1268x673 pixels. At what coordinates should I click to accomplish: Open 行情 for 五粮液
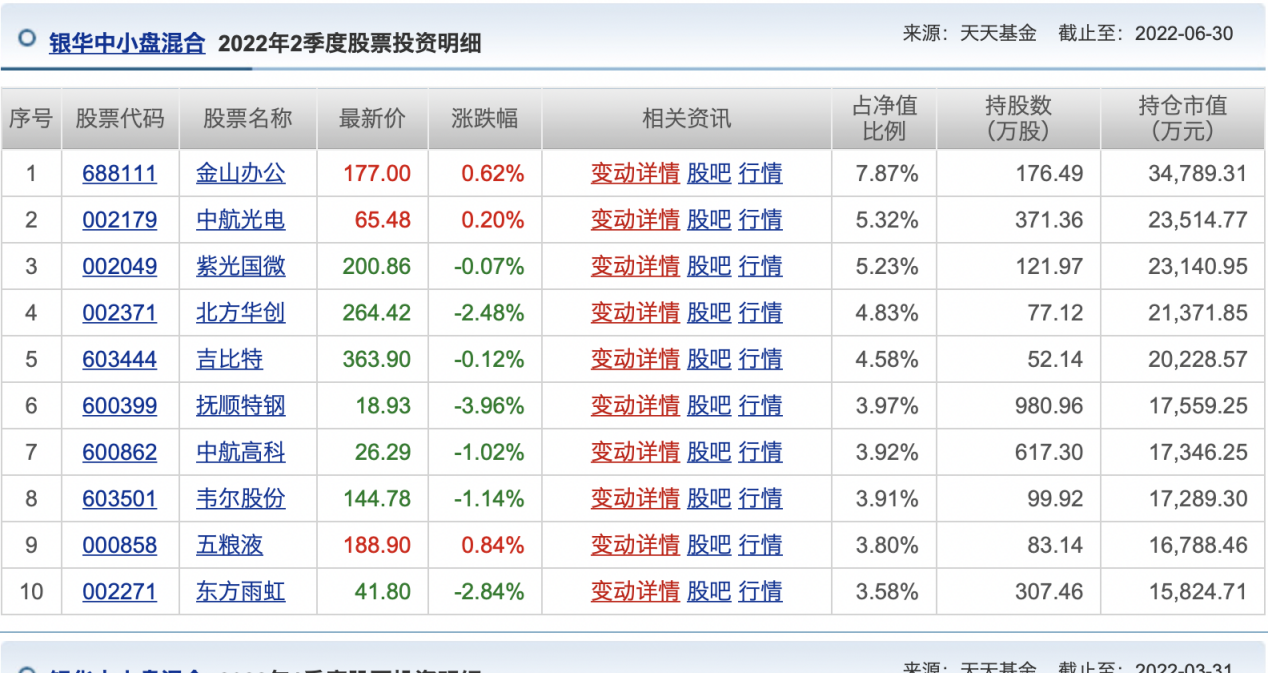(760, 545)
